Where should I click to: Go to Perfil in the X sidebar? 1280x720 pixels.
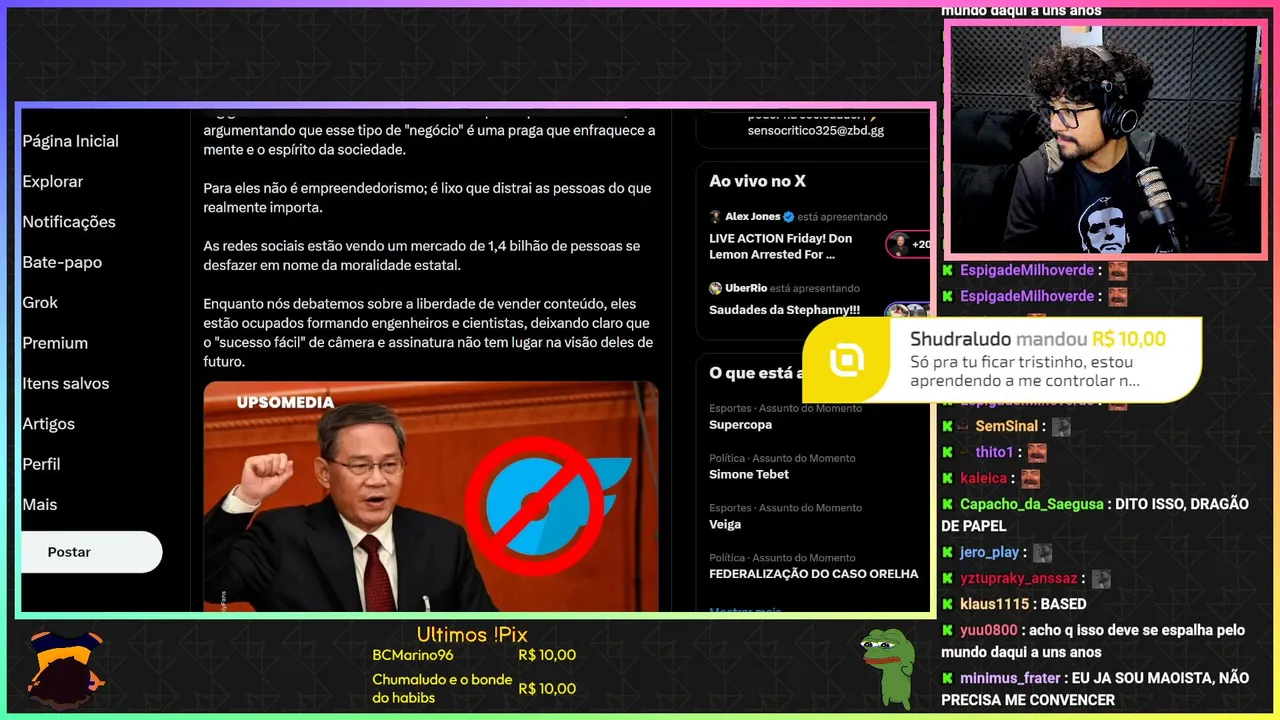(x=42, y=464)
